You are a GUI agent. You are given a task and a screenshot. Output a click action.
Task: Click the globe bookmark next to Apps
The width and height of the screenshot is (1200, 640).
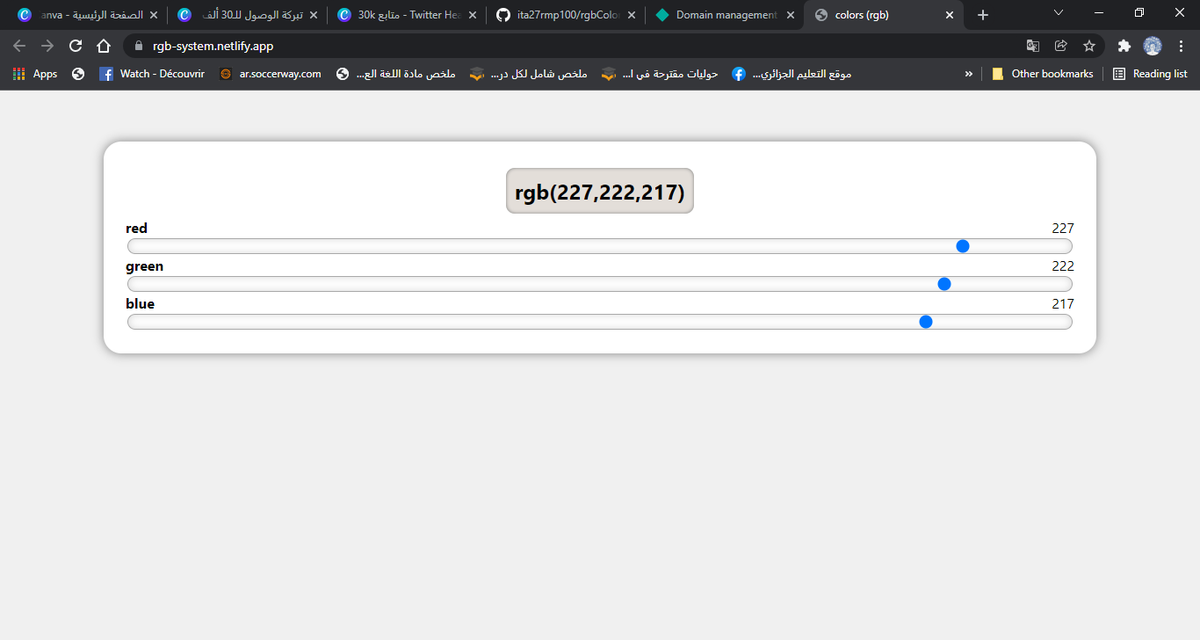tap(78, 74)
